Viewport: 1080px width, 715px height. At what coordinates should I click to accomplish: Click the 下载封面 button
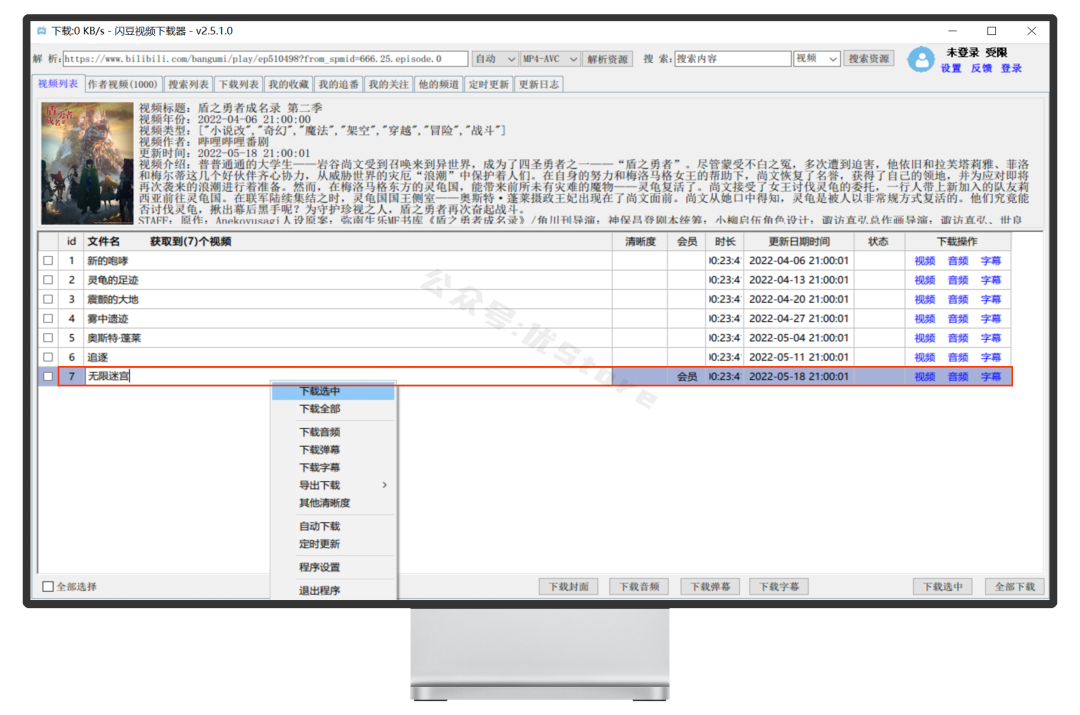568,587
